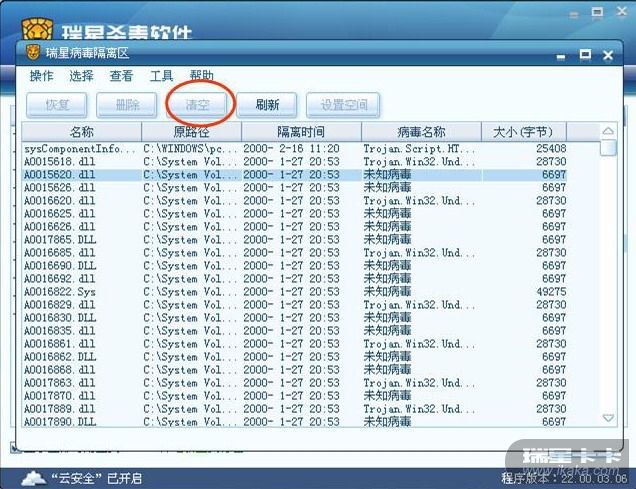Sort by 隔离时间 column header
The image size is (636, 489).
tap(301, 131)
